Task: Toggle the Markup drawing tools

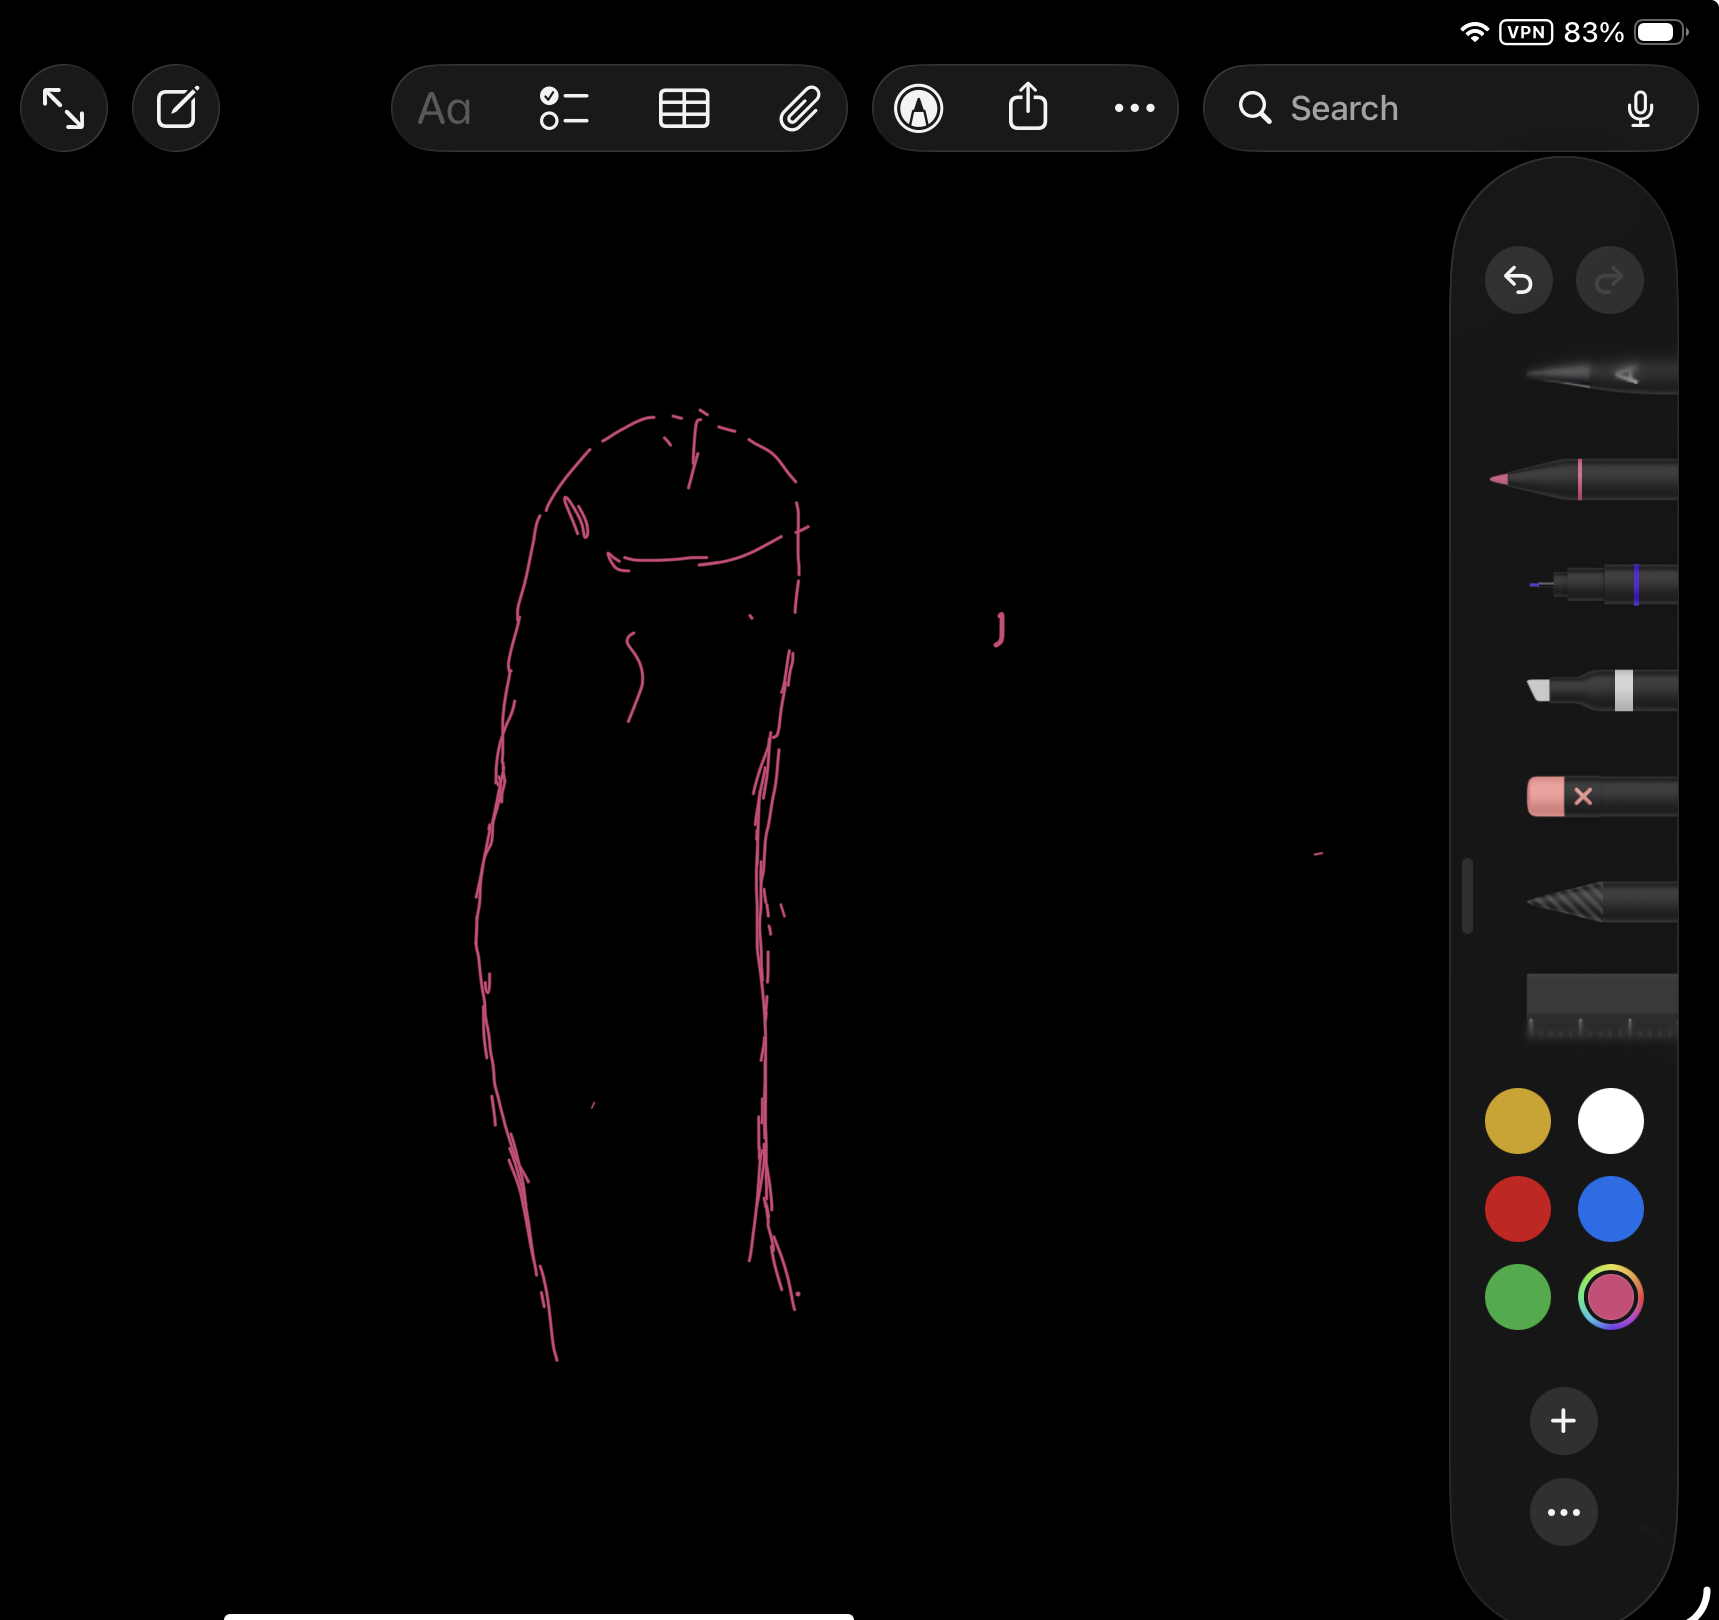Action: [918, 108]
